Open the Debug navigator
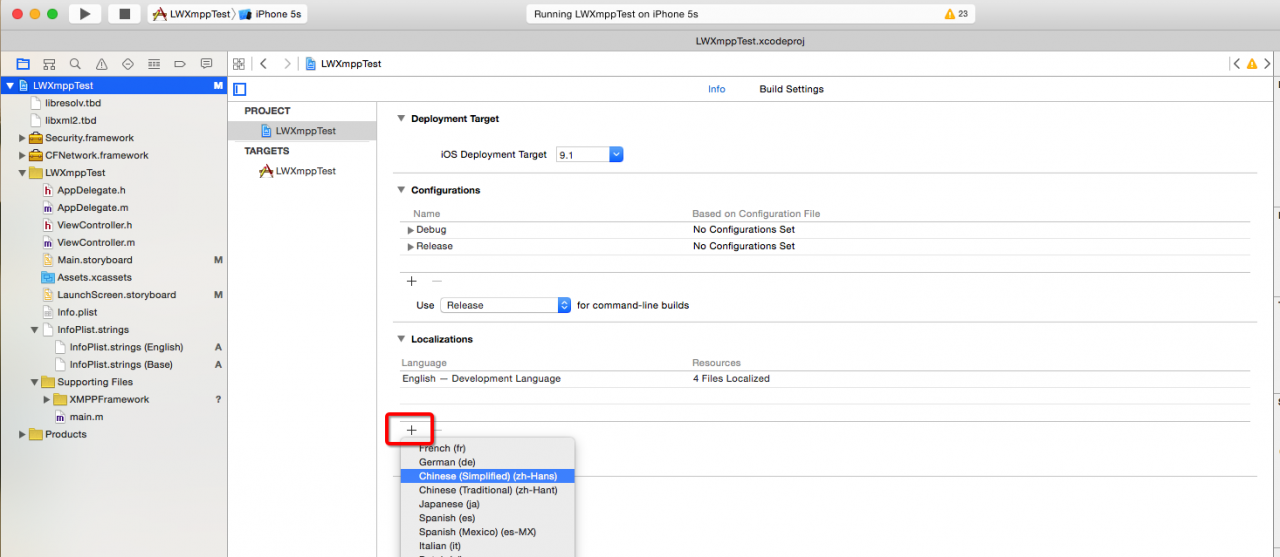 (154, 63)
